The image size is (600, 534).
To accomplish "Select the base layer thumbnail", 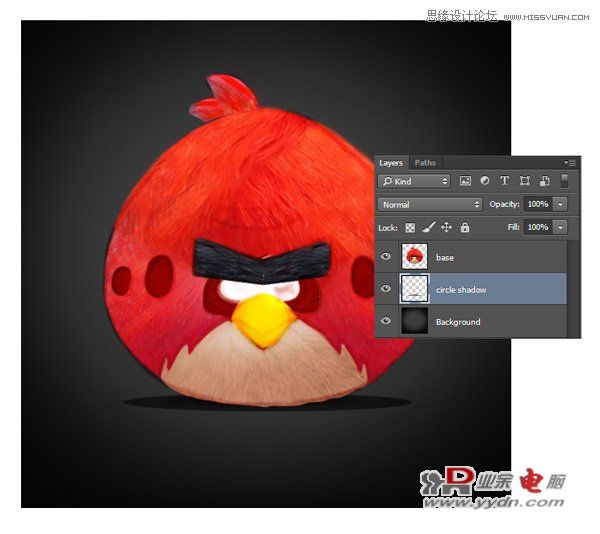I will (x=414, y=257).
